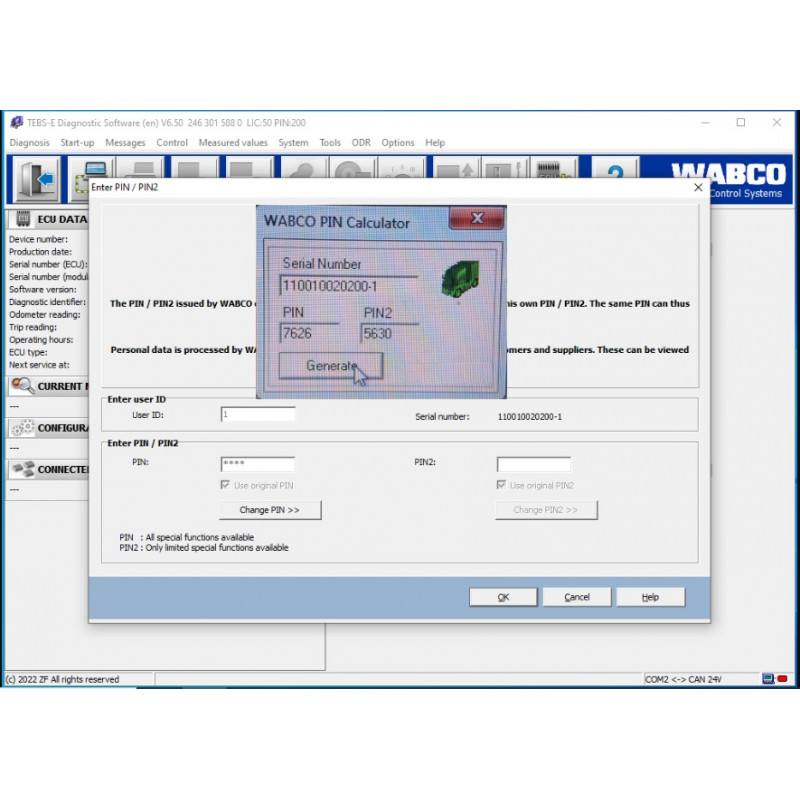
Task: Open the Diagnosis menu
Action: [30, 142]
